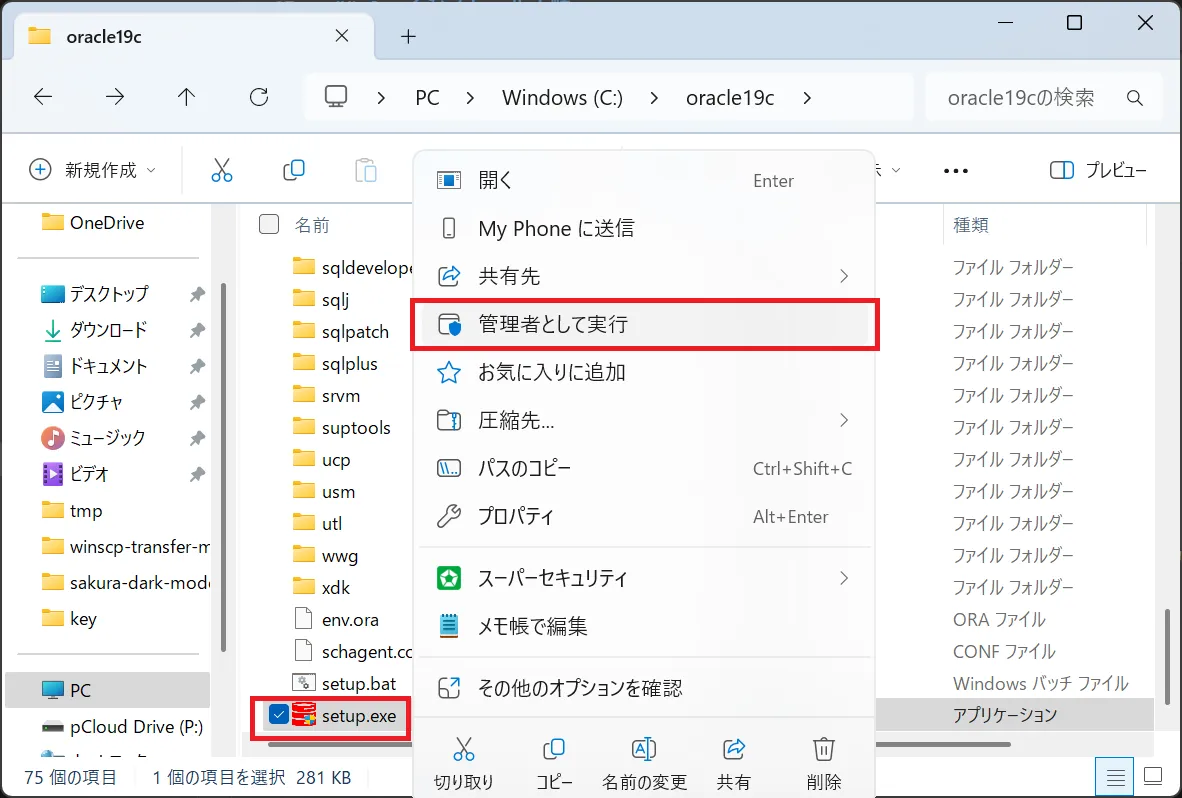
Task: Click chevron after oracle19c in address bar
Action: point(807,98)
